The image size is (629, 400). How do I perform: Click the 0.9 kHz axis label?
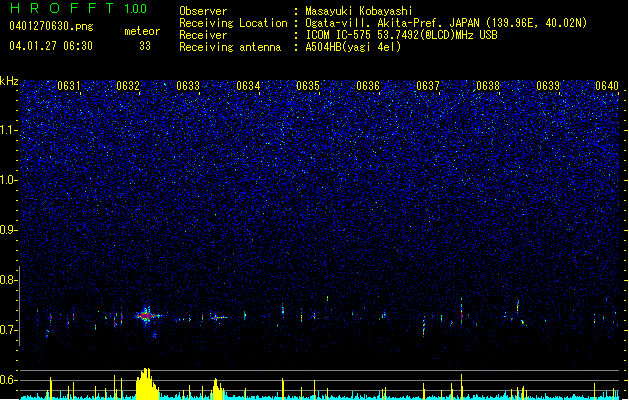coord(9,230)
